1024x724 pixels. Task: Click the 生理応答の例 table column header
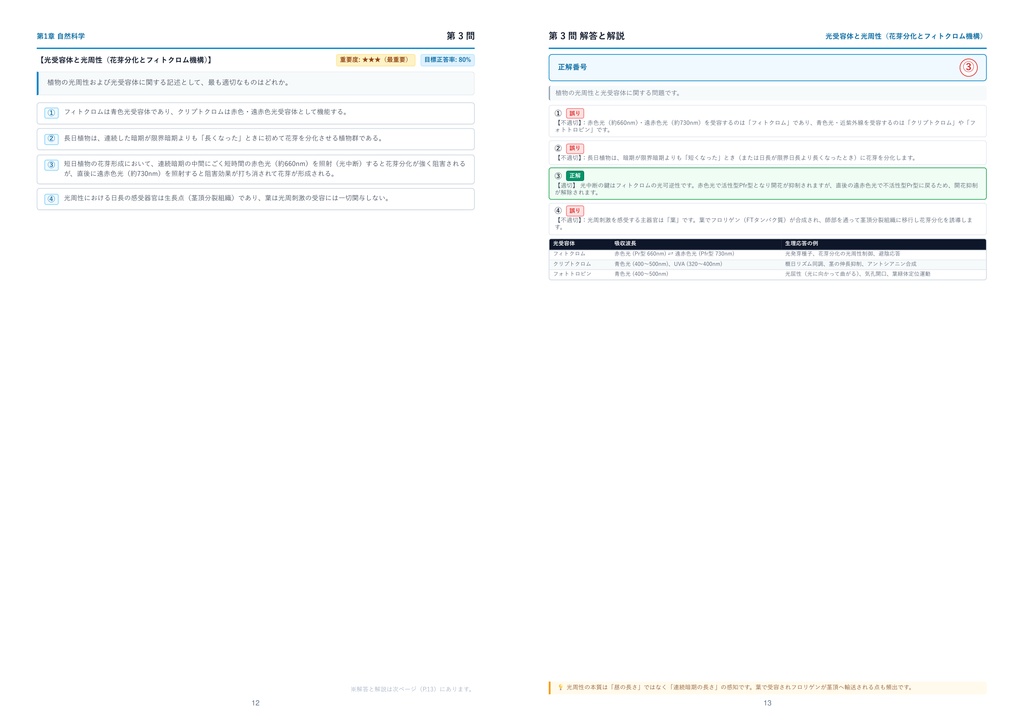point(801,244)
